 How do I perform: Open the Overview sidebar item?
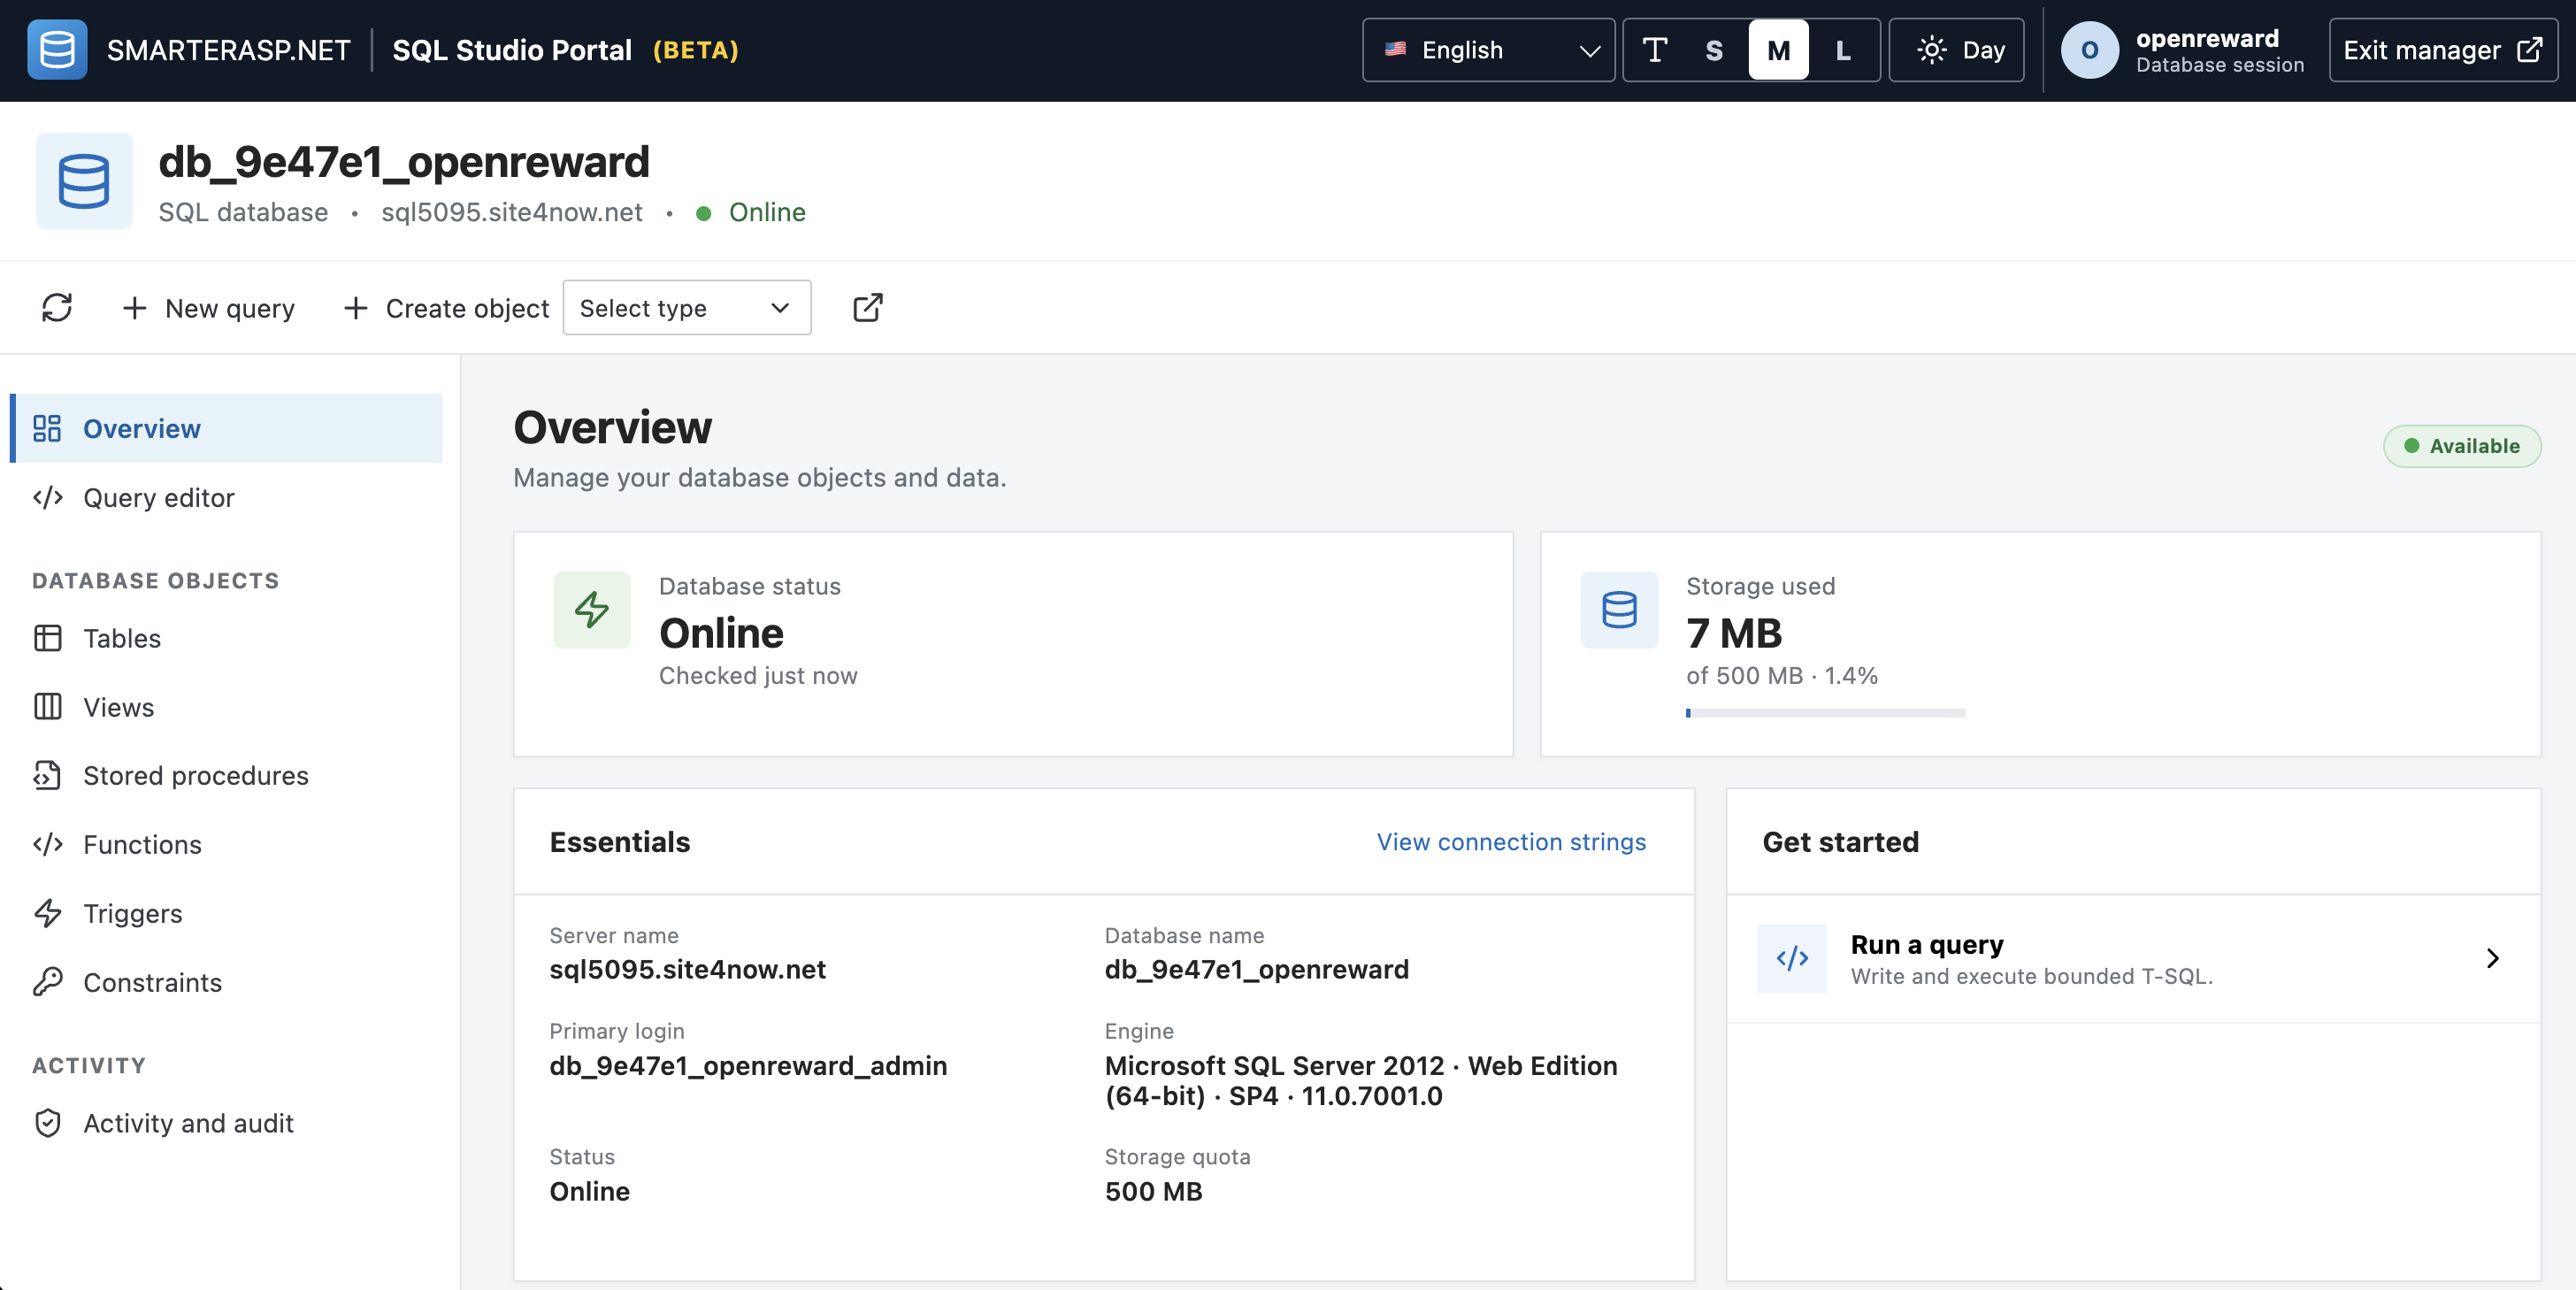click(226, 428)
